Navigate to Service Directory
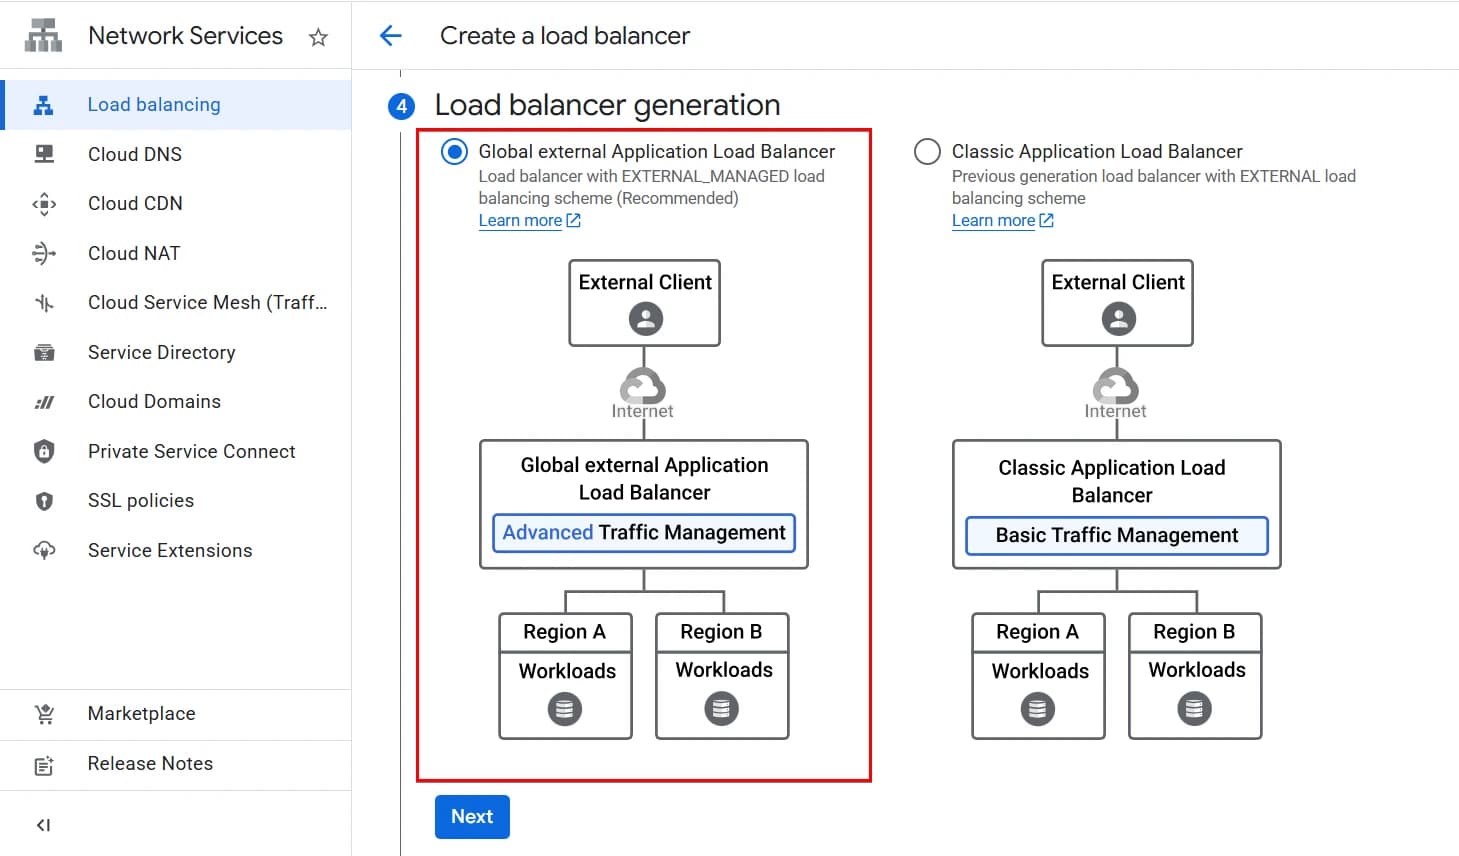The image size is (1459, 856). click(x=161, y=352)
